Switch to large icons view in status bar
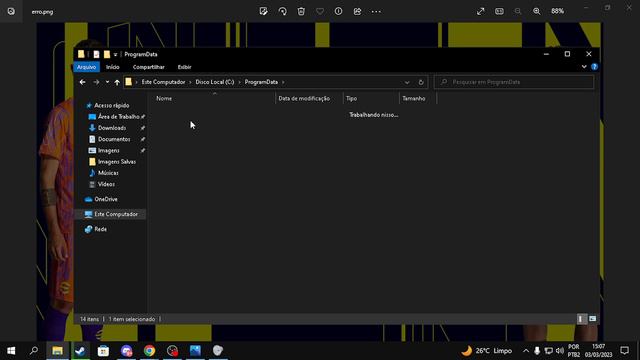 click(592, 319)
